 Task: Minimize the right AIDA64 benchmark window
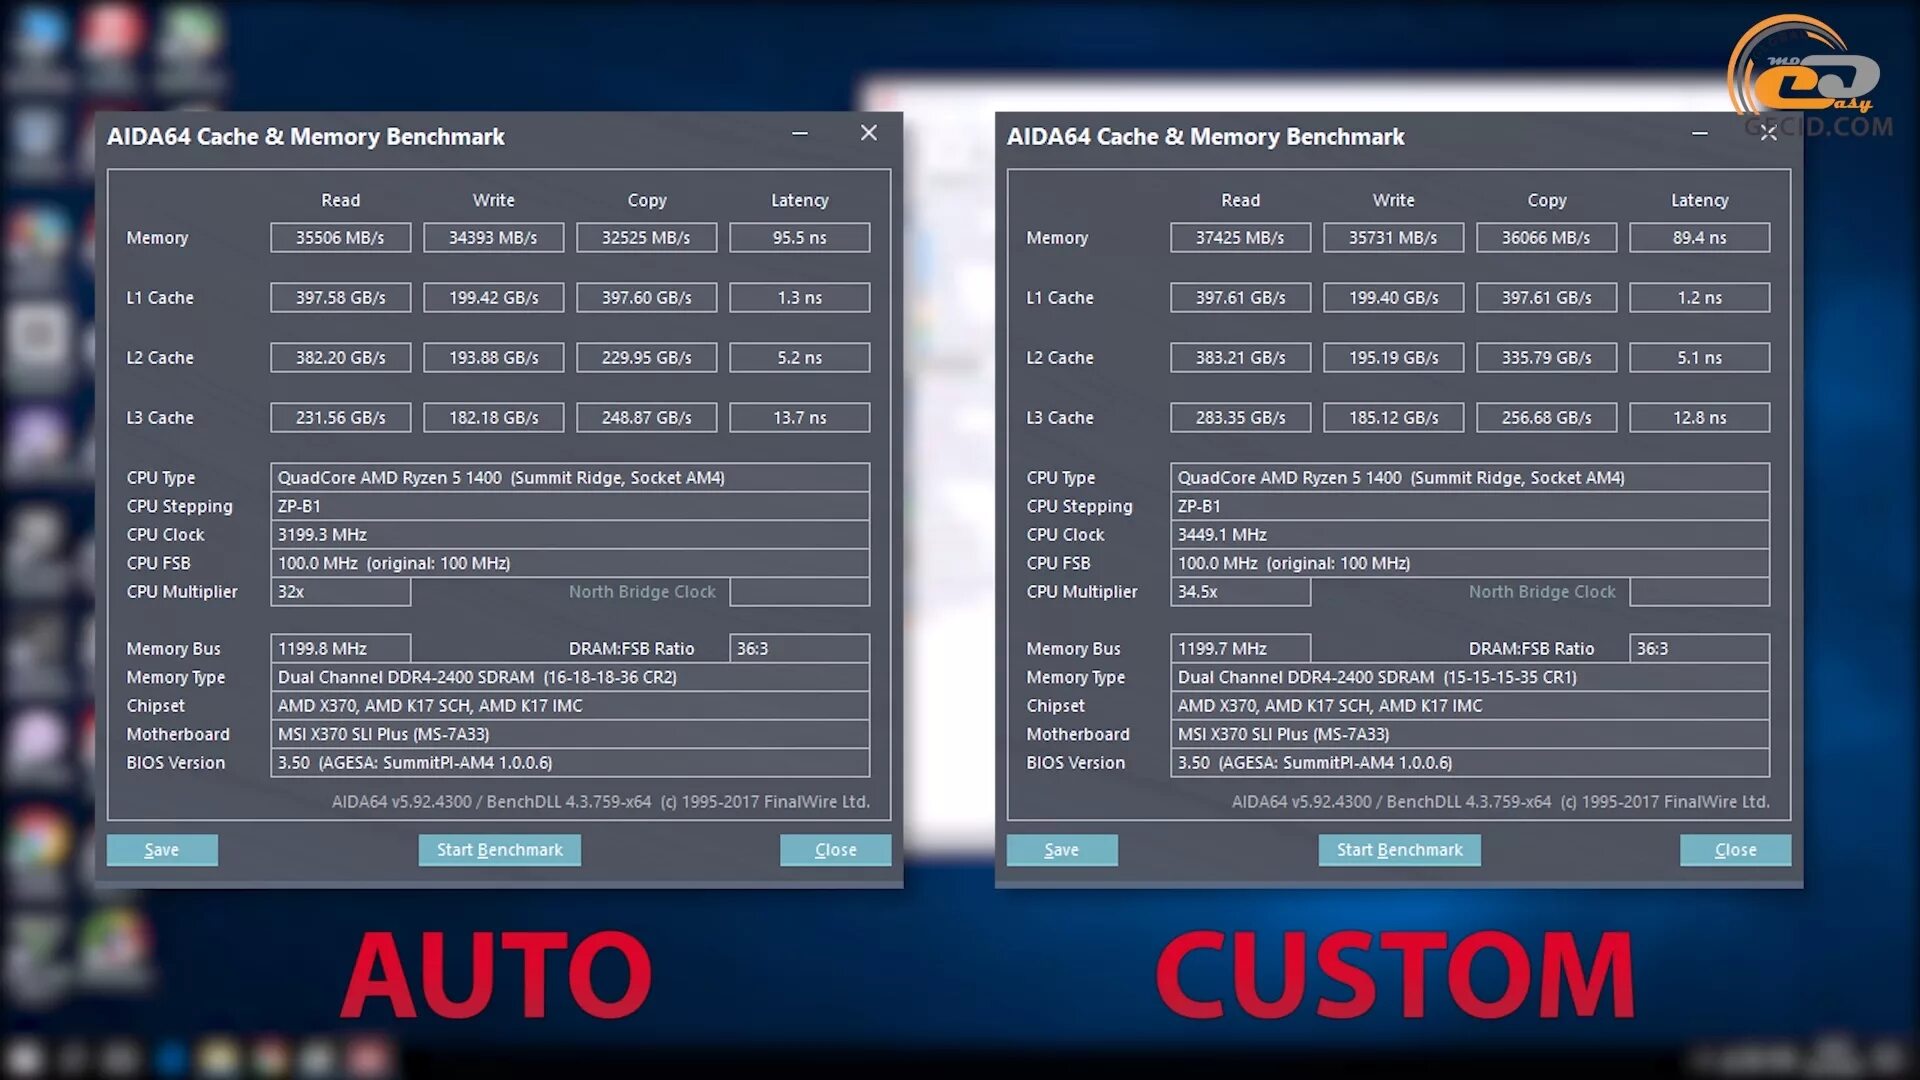coord(1700,134)
